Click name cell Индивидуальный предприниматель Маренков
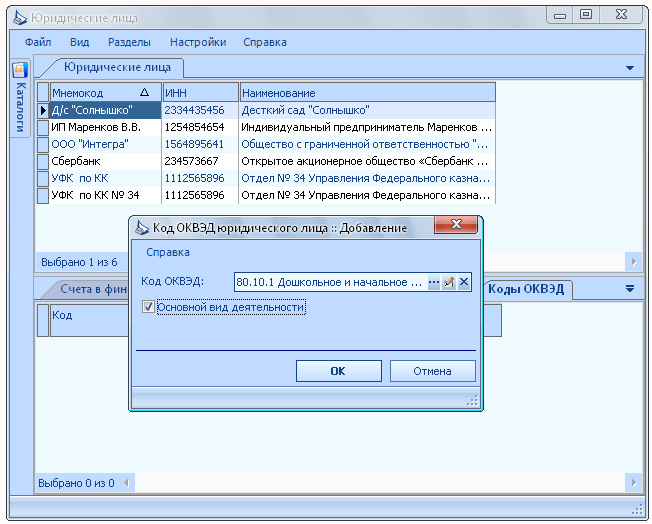Image resolution: width=652 pixels, height=524 pixels. pyautogui.click(x=367, y=127)
